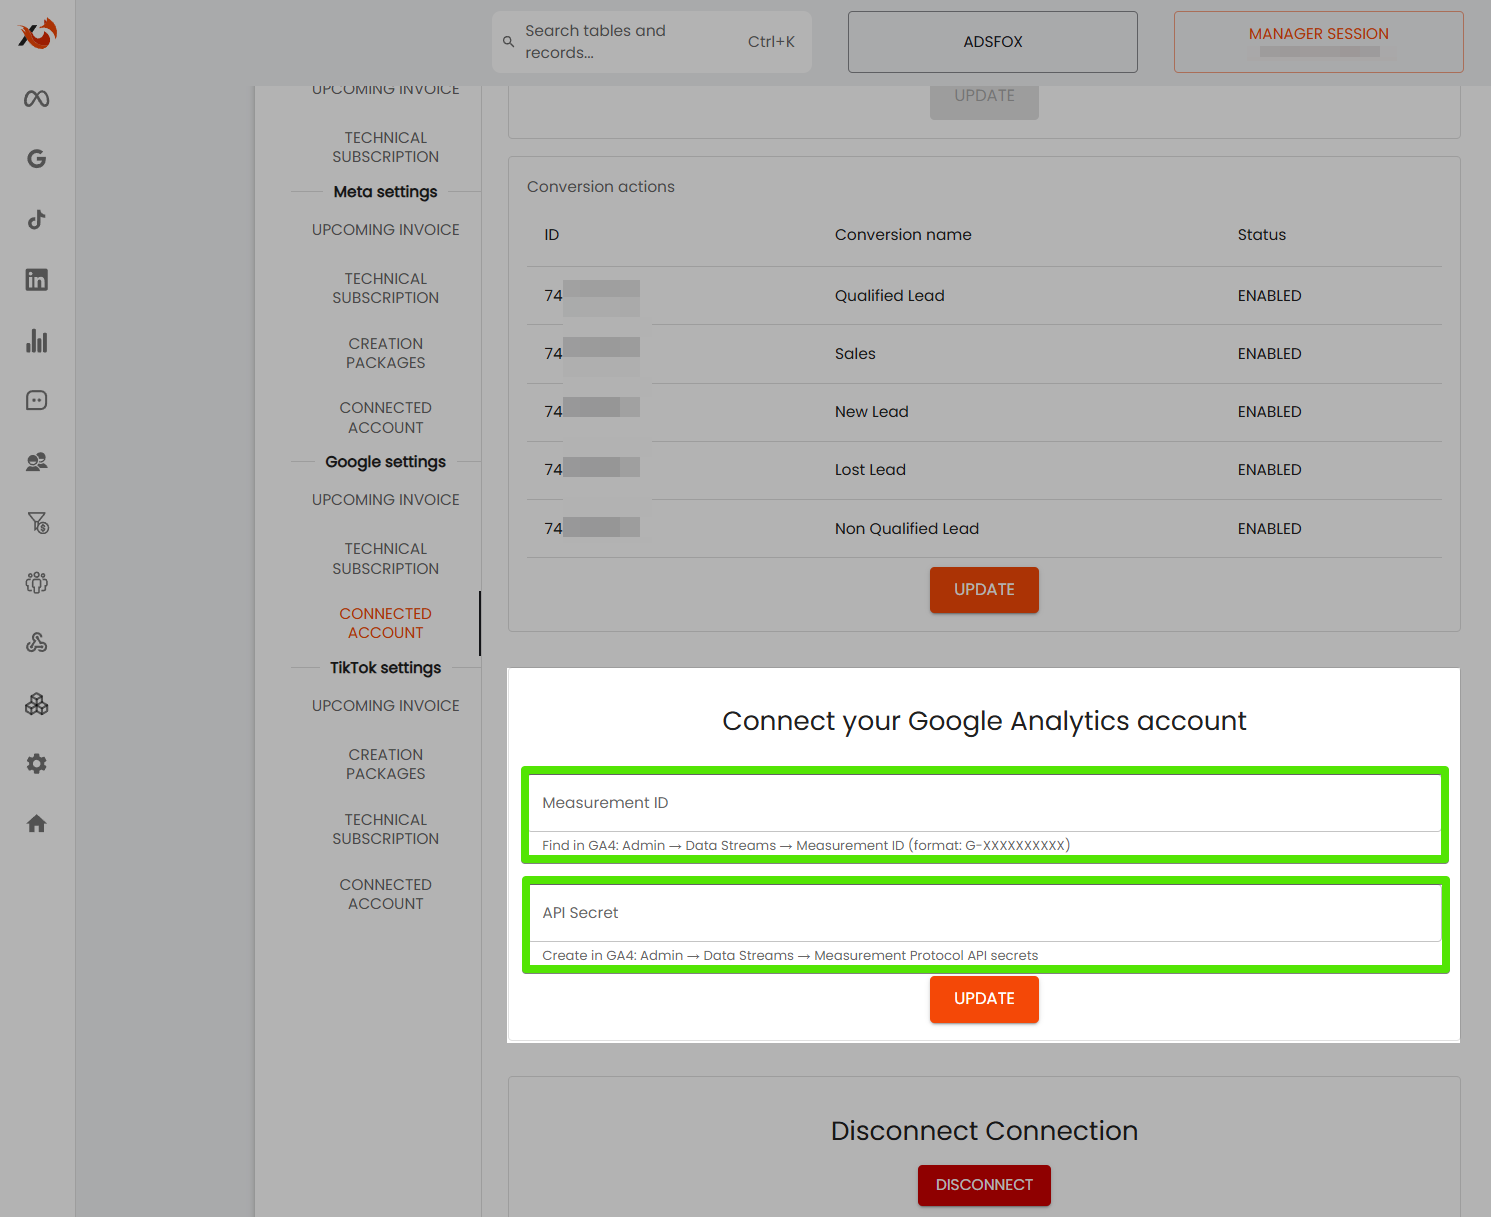Select Creation Packages under Meta settings

(385, 353)
